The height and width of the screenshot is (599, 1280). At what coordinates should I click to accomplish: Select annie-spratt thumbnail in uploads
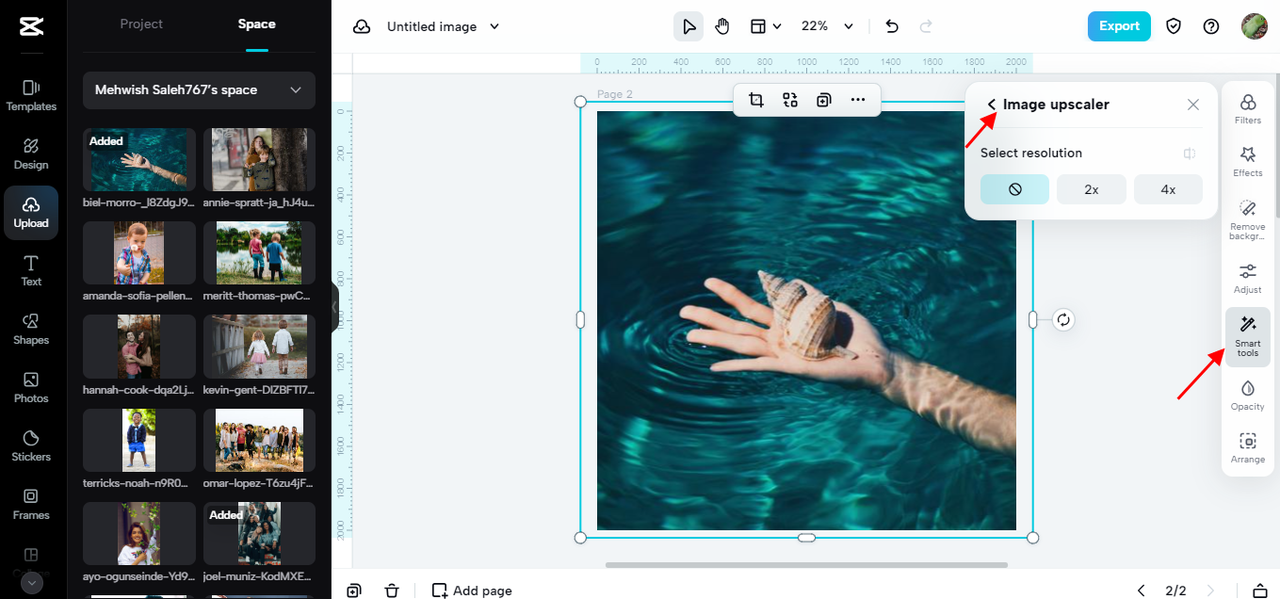(259, 159)
